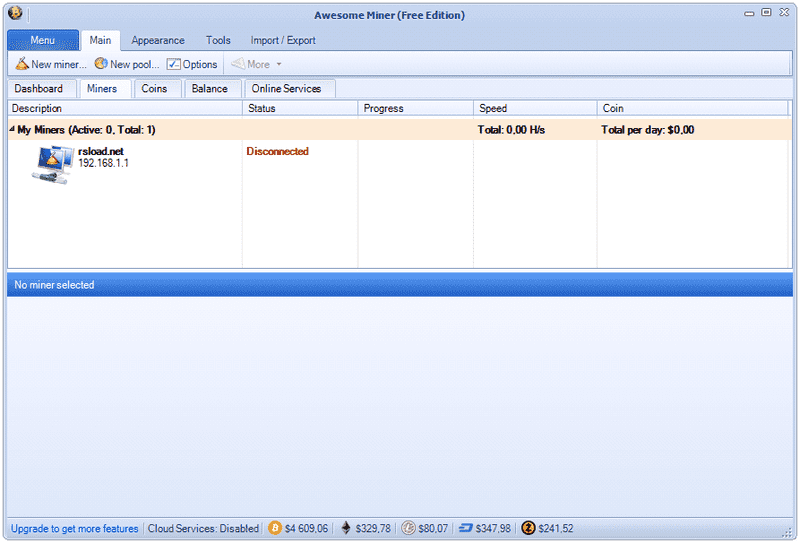Image resolution: width=800 pixels, height=543 pixels.
Task: Open the Tools ribbon tab
Action: tap(218, 40)
